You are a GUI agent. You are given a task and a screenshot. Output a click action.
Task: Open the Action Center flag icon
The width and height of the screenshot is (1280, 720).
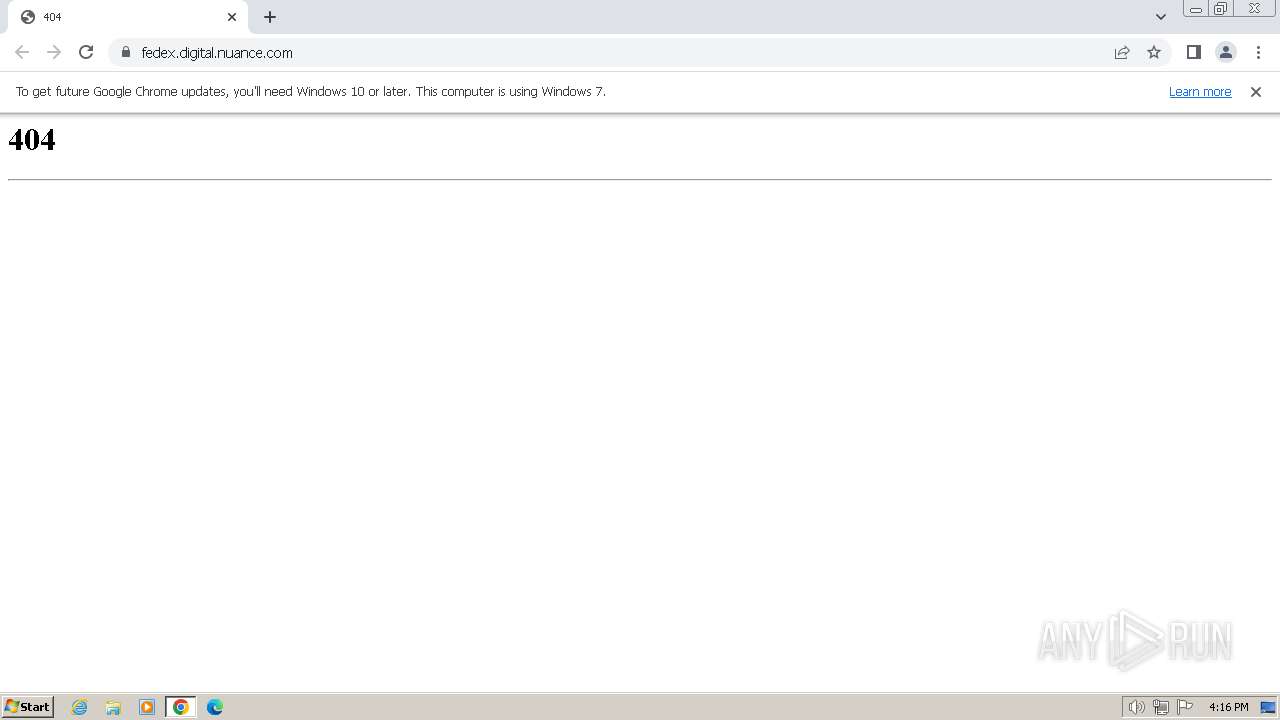[x=1185, y=707]
